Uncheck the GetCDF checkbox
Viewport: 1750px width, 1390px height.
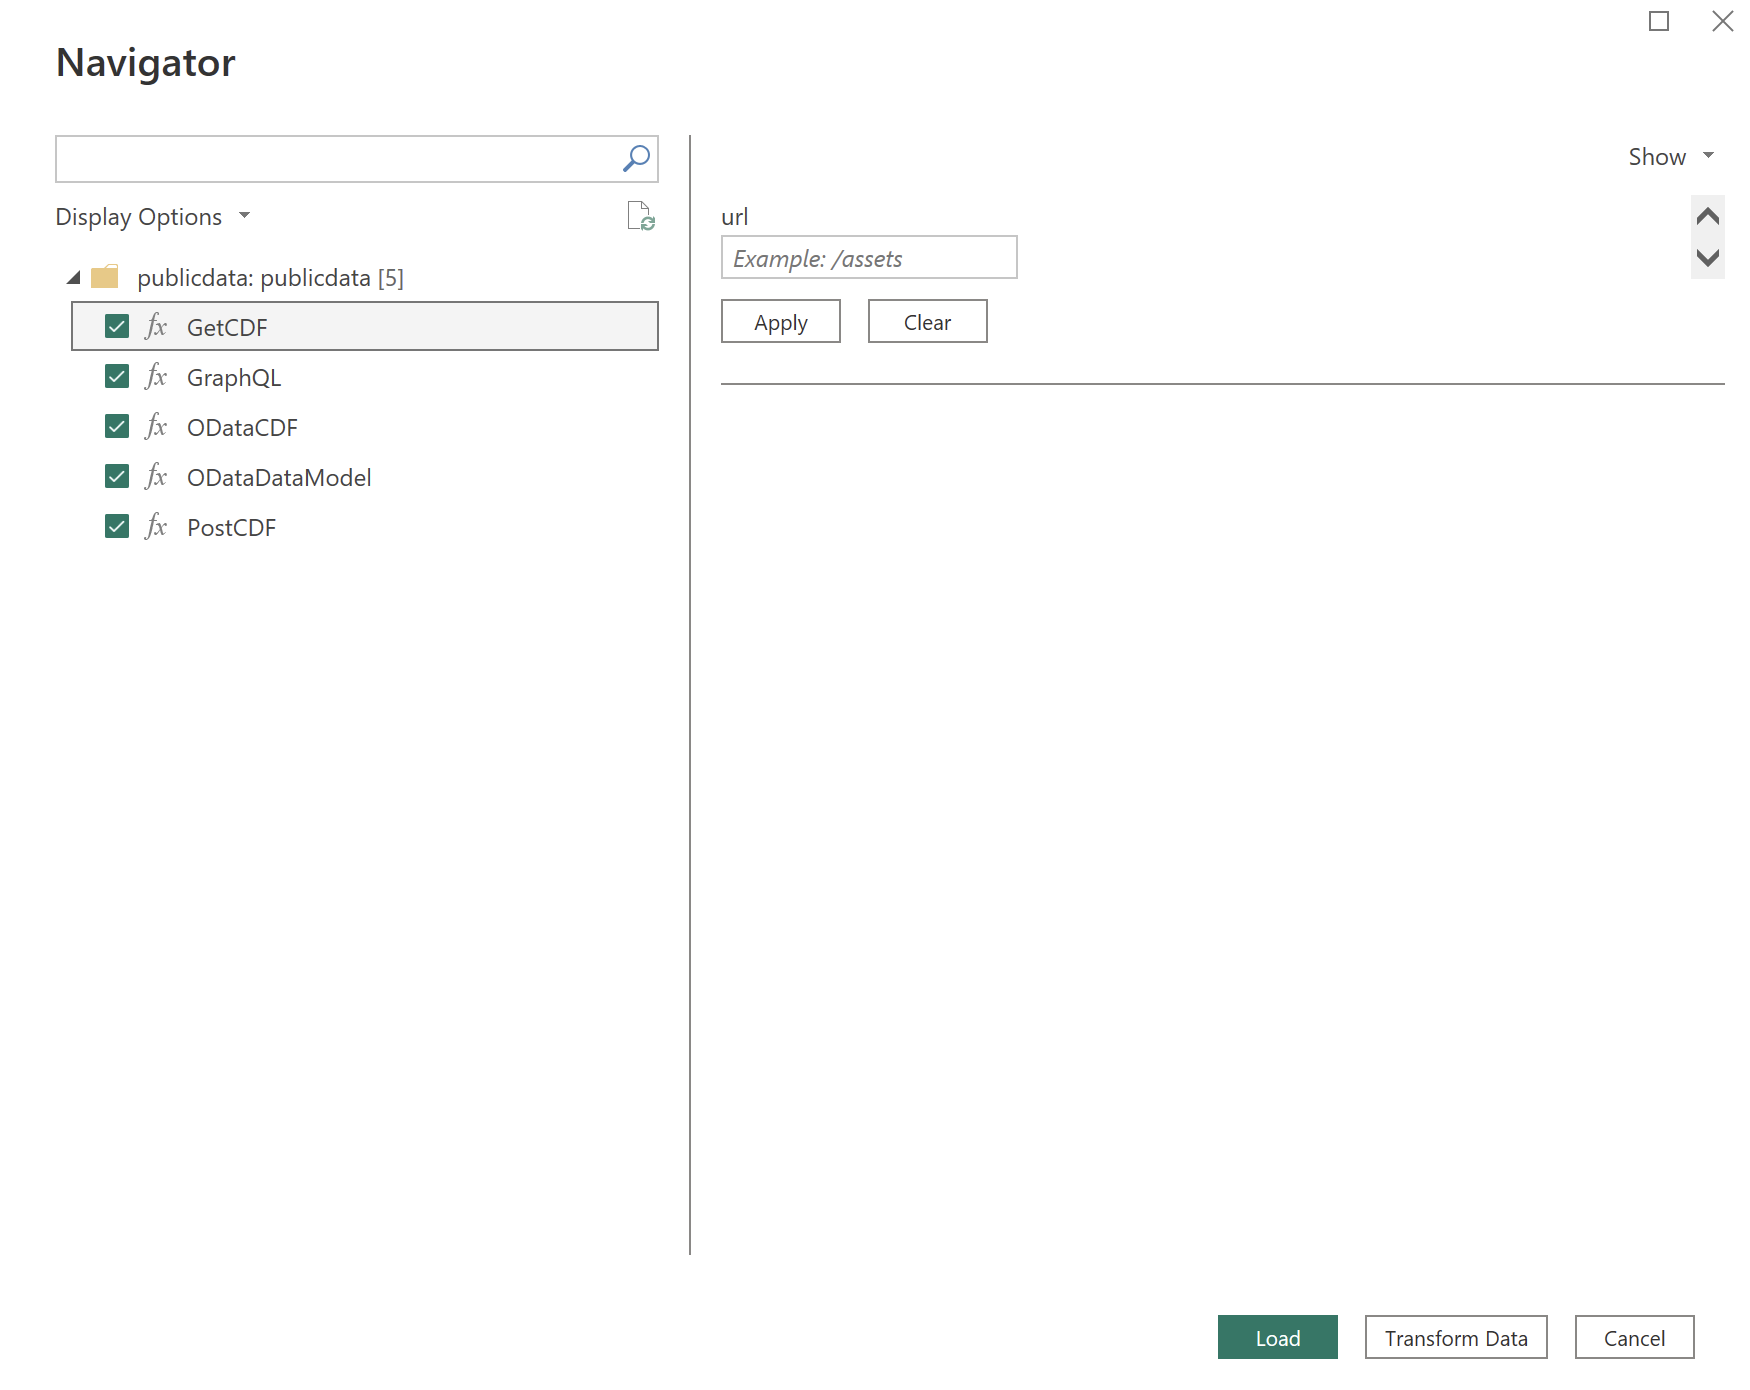pos(115,325)
